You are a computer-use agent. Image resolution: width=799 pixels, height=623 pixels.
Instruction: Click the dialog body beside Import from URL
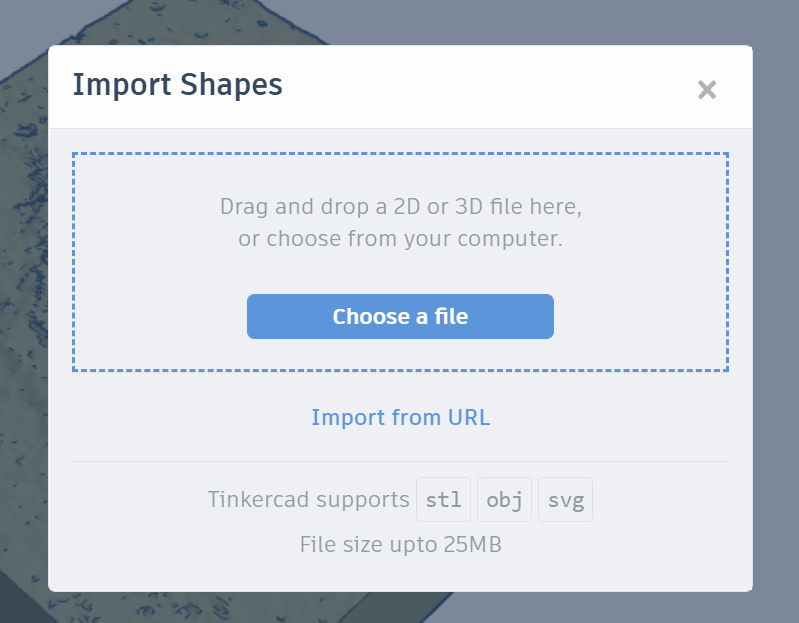pos(611,417)
